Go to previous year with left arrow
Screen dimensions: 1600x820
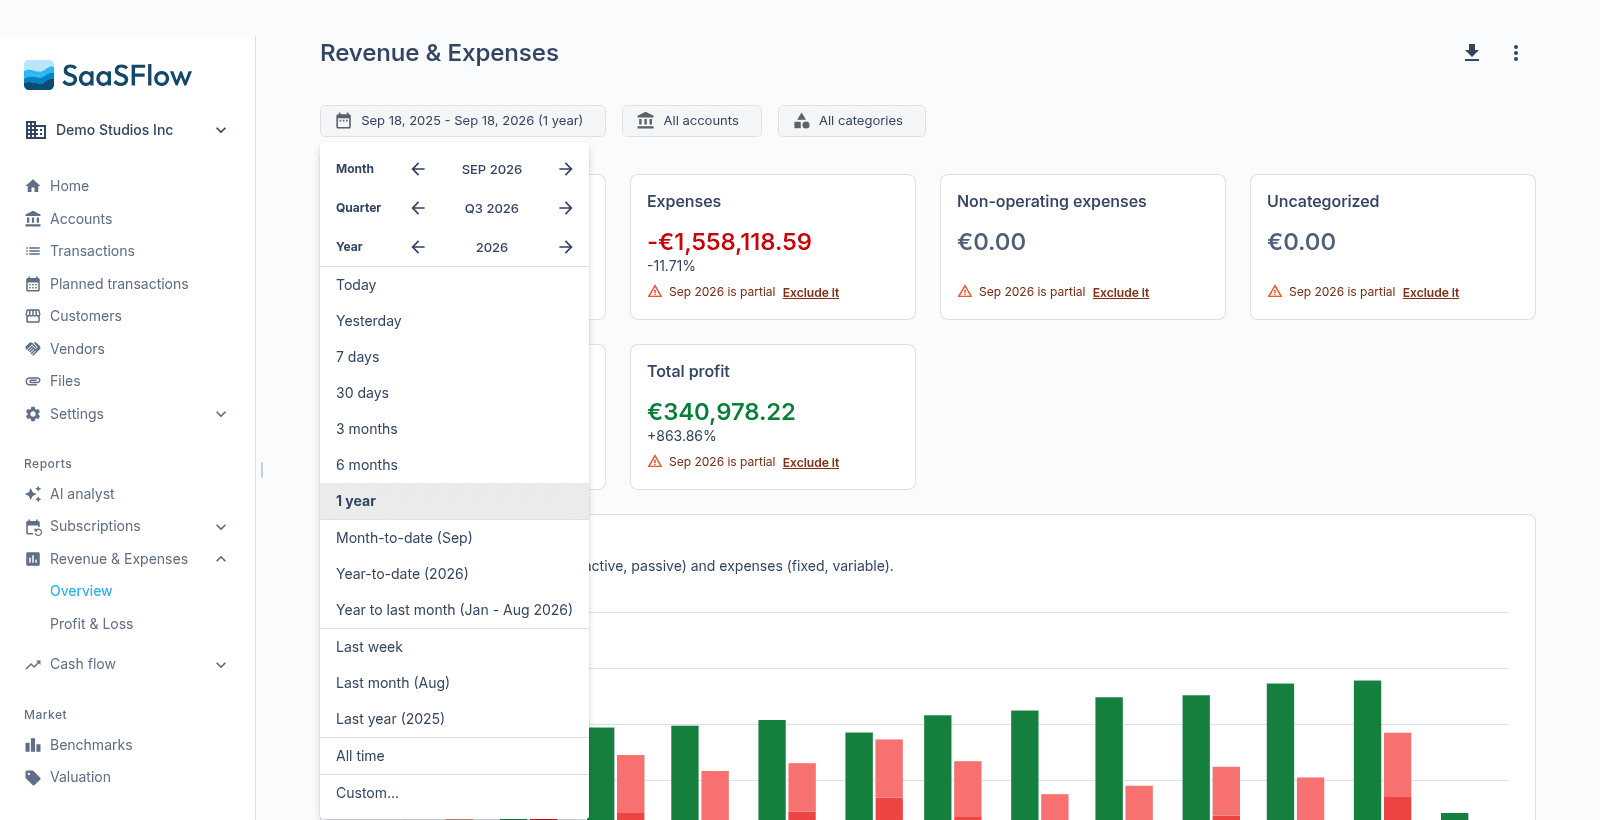tap(418, 247)
